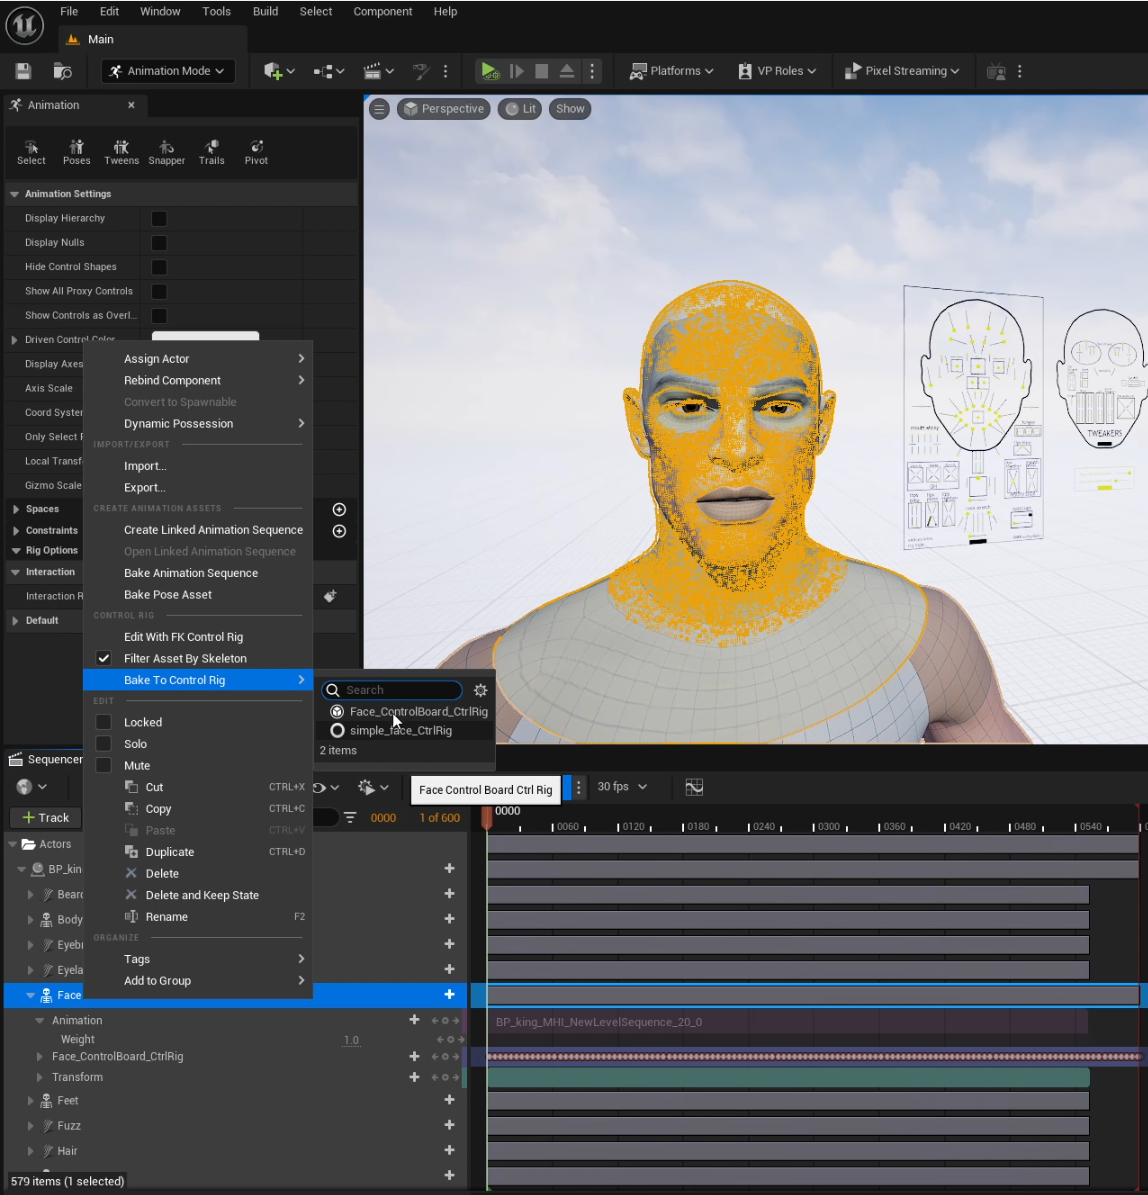Save the level with the floppy disk icon
The image size is (1148, 1195).
23,71
